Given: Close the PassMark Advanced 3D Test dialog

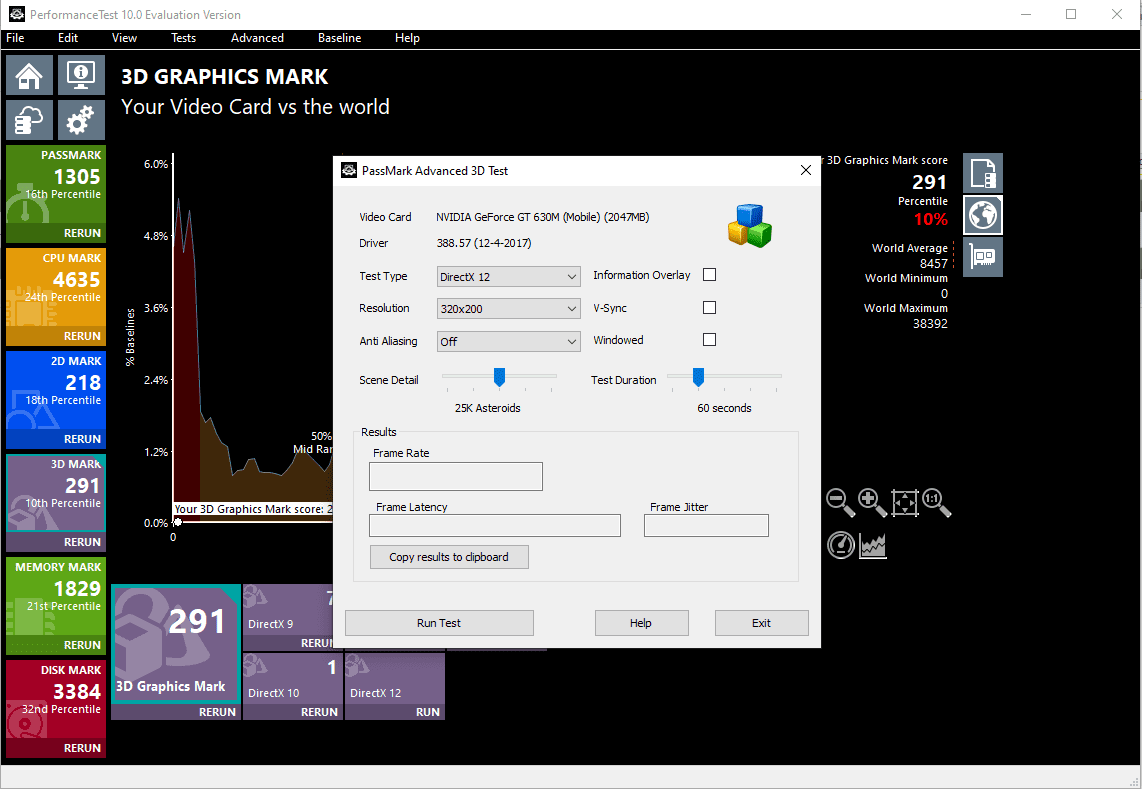Looking at the screenshot, I should [806, 170].
